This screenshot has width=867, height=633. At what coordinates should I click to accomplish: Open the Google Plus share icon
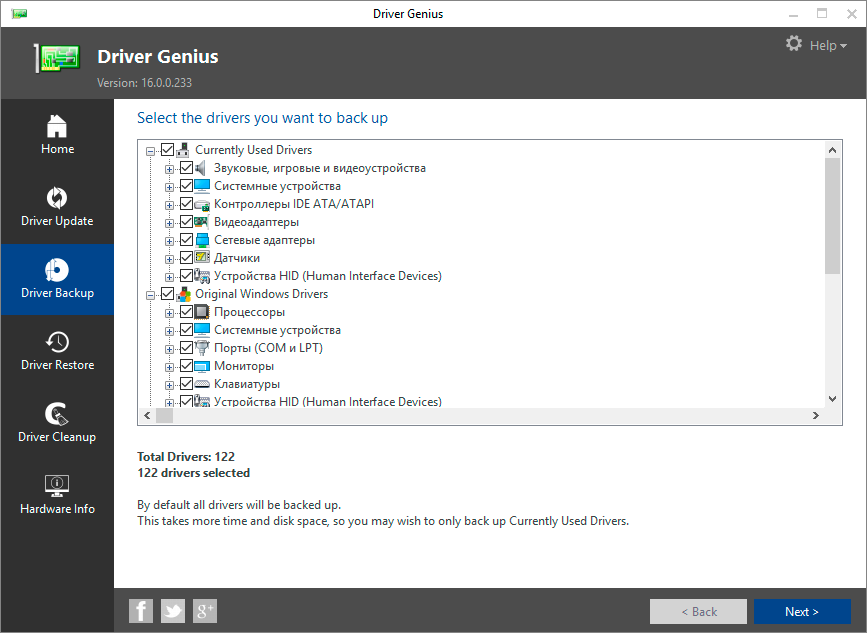tap(205, 611)
